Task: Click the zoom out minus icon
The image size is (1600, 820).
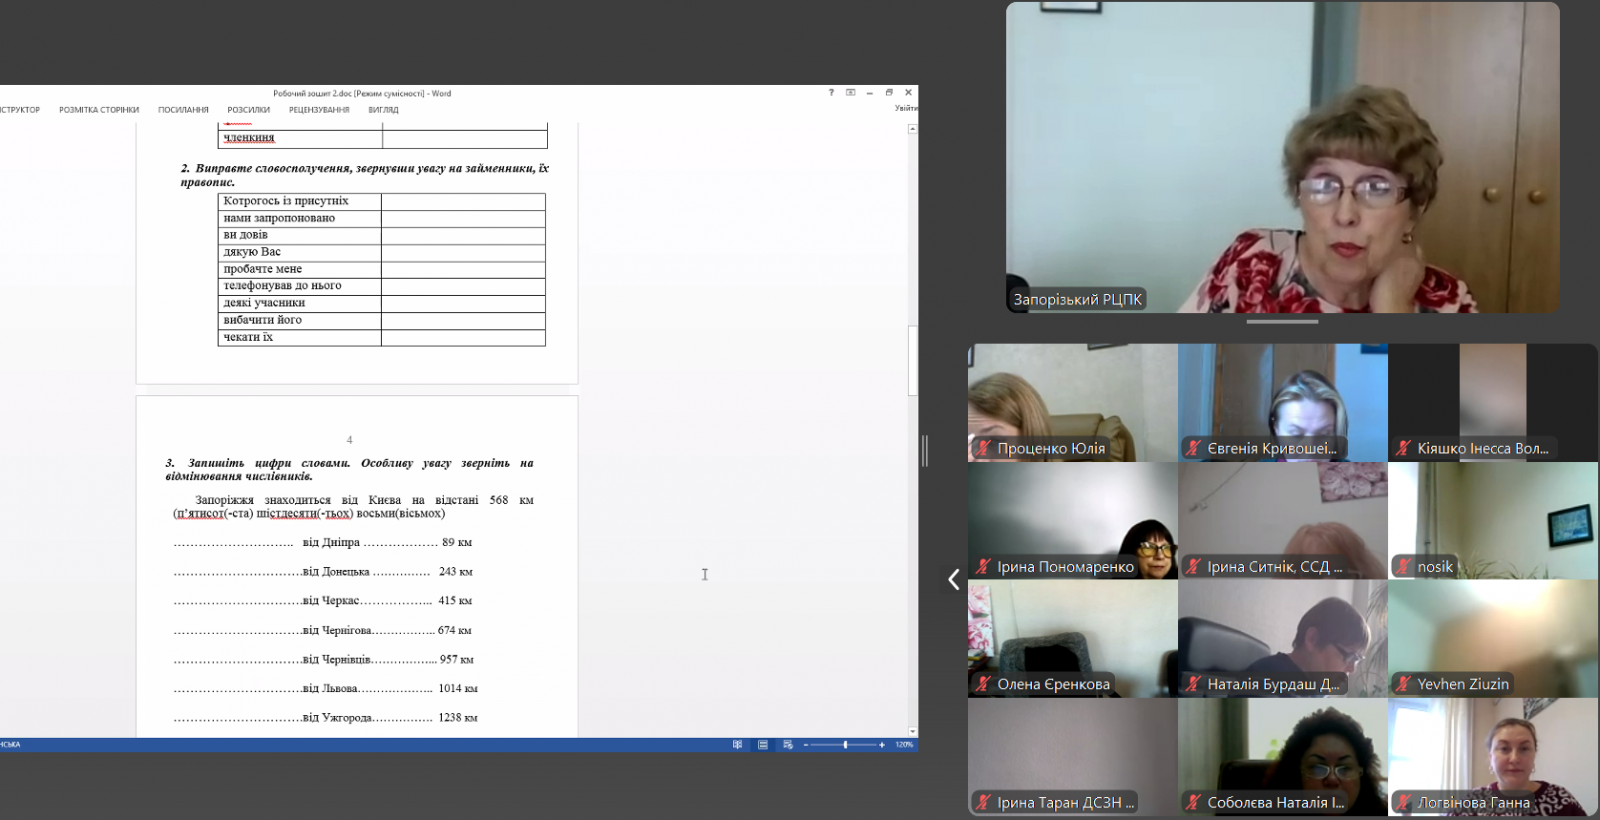Action: (807, 745)
